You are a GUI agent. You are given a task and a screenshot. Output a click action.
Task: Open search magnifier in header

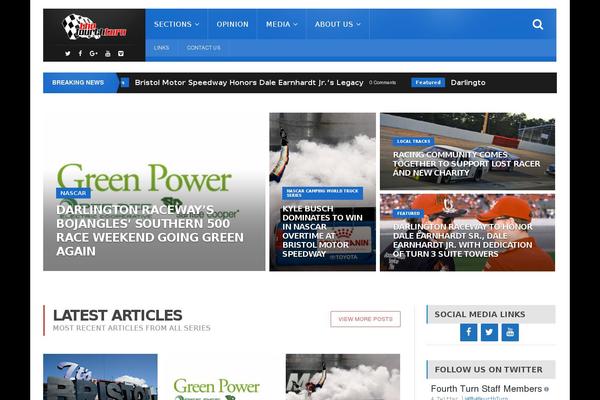coord(538,24)
